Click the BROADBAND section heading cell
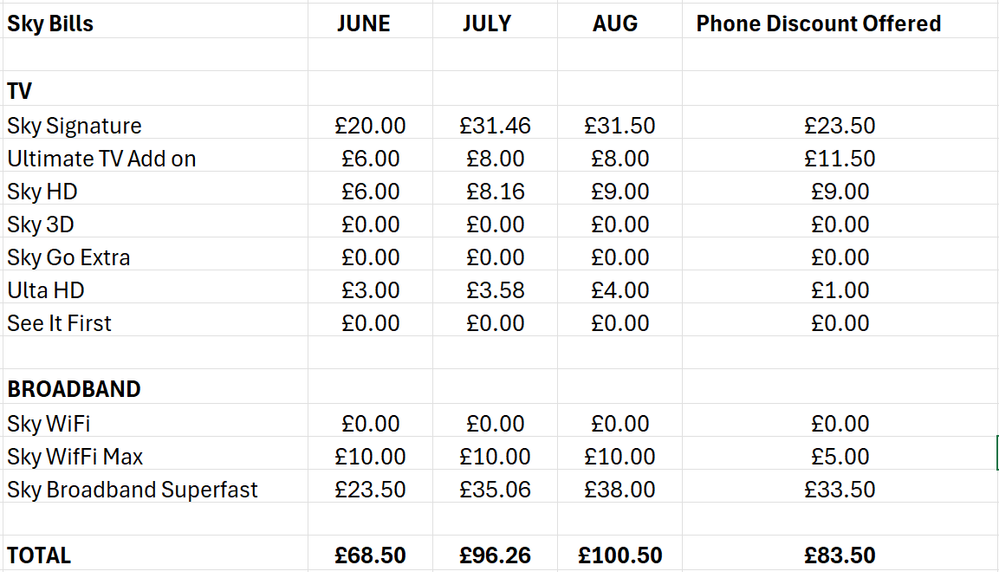Image resolution: width=999 pixels, height=572 pixels. 155,389
